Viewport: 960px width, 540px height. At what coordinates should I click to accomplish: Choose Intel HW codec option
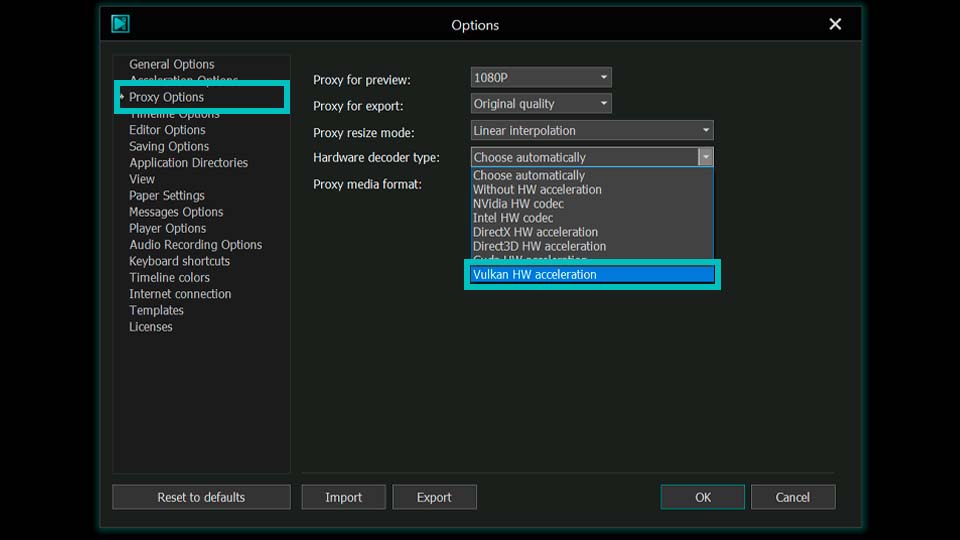coord(592,218)
